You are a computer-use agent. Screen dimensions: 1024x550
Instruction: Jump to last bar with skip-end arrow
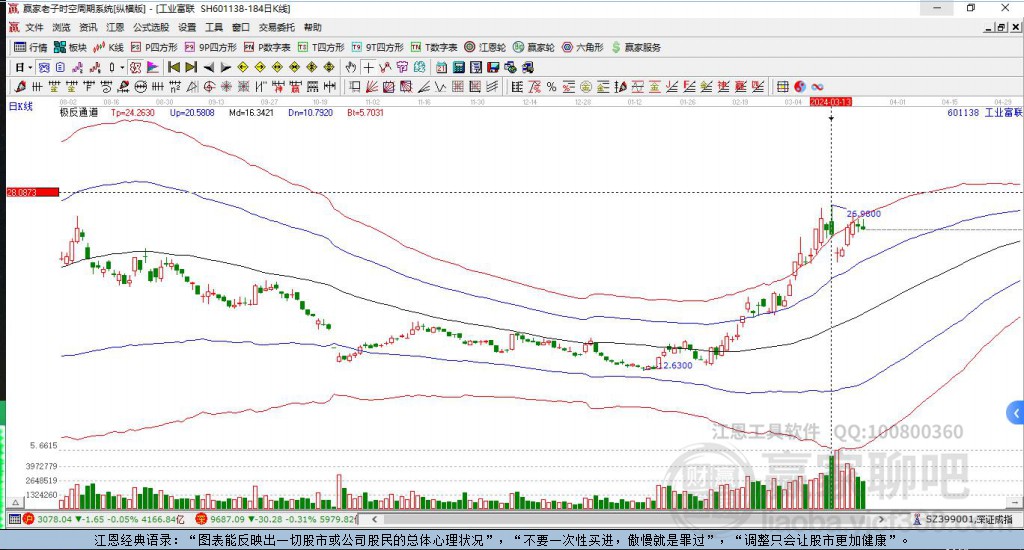[191, 67]
